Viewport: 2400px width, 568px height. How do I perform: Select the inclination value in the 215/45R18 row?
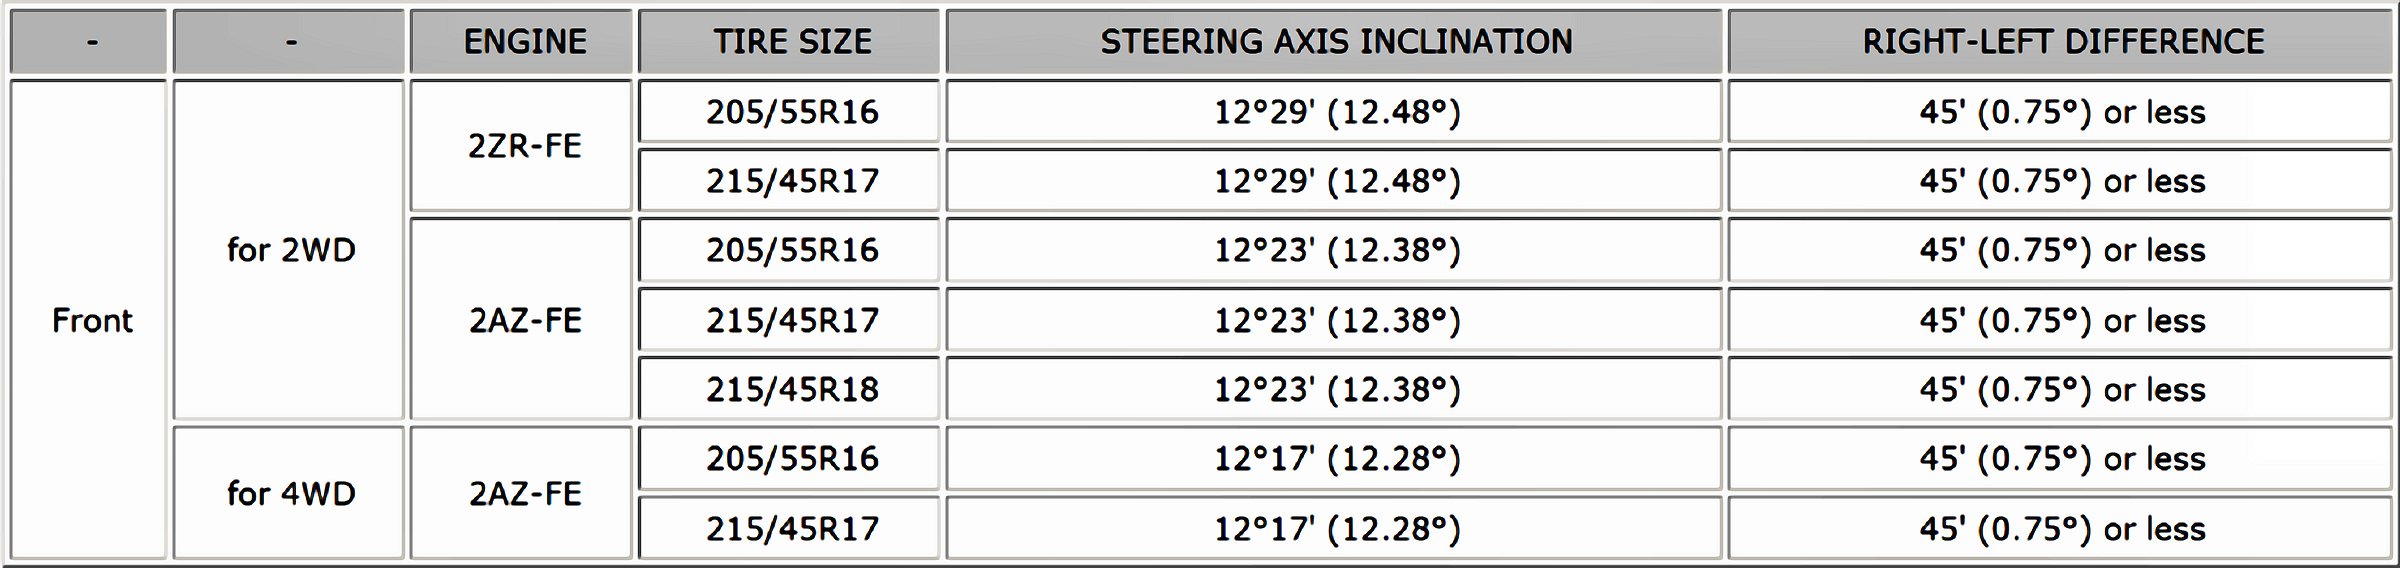1335,389
